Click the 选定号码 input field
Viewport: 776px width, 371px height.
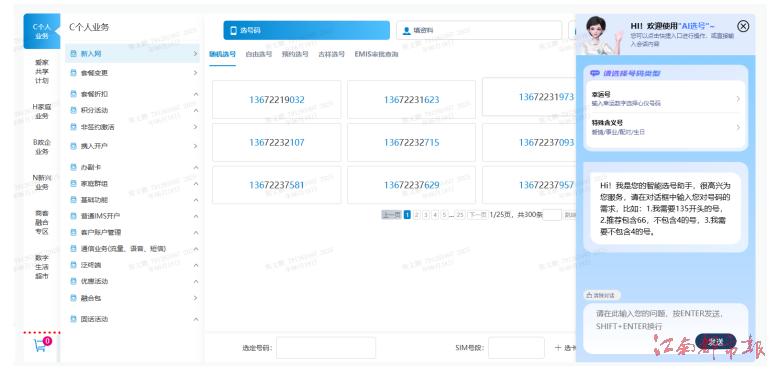[326, 348]
